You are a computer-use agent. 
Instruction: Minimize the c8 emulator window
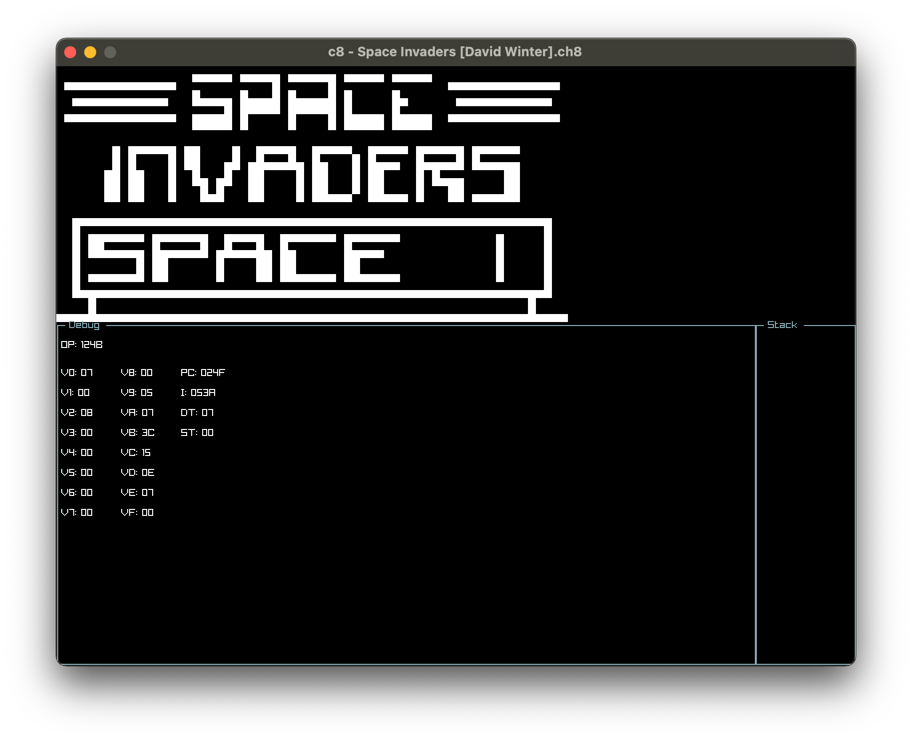click(x=90, y=52)
